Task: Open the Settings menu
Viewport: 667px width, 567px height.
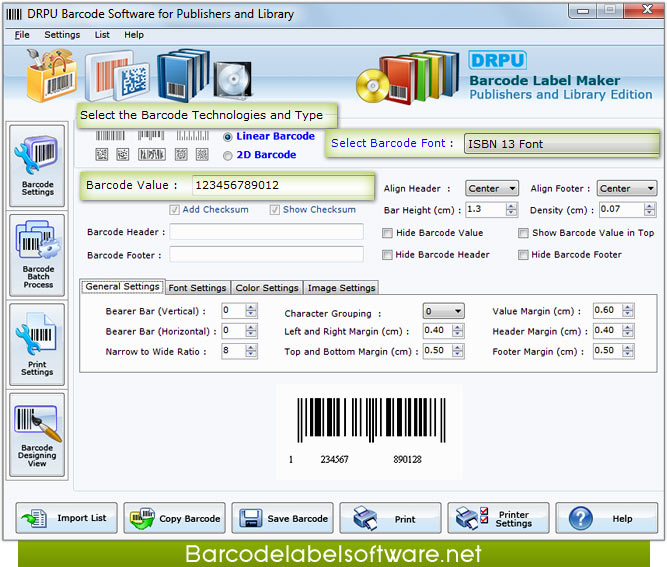Action: point(62,35)
